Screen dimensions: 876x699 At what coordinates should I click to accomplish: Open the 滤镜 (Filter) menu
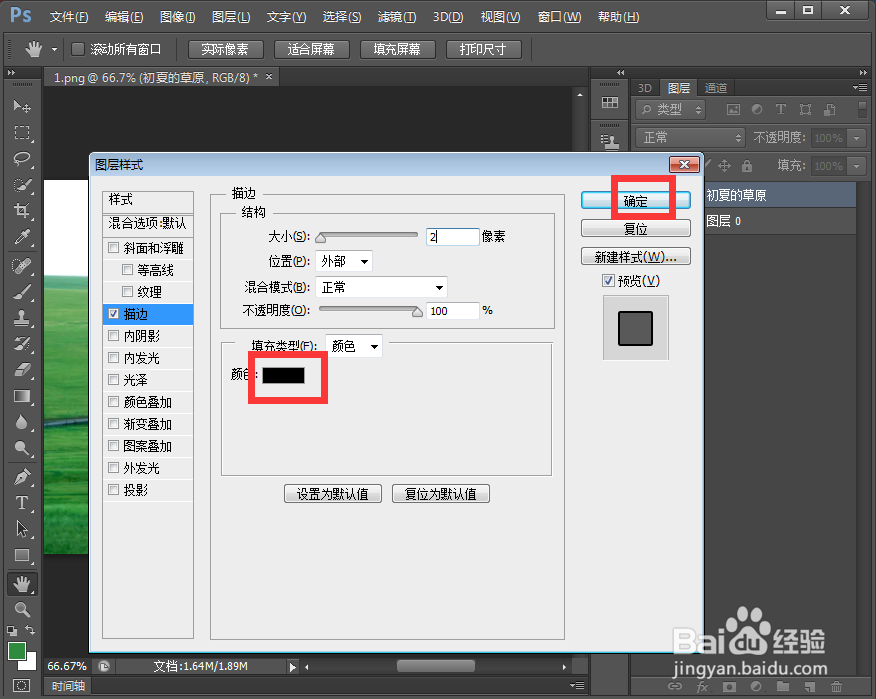pyautogui.click(x=395, y=16)
